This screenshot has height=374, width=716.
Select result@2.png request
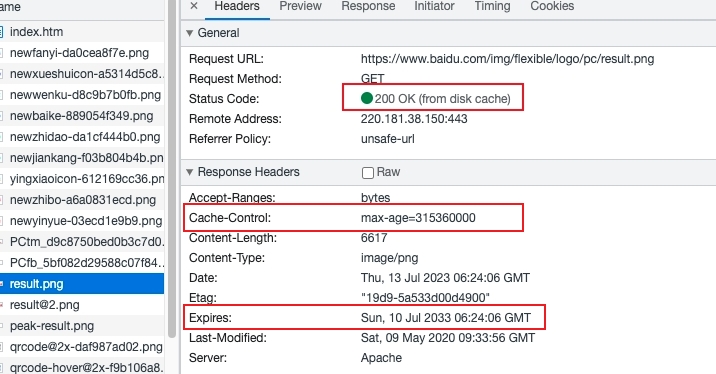[x=82, y=305]
